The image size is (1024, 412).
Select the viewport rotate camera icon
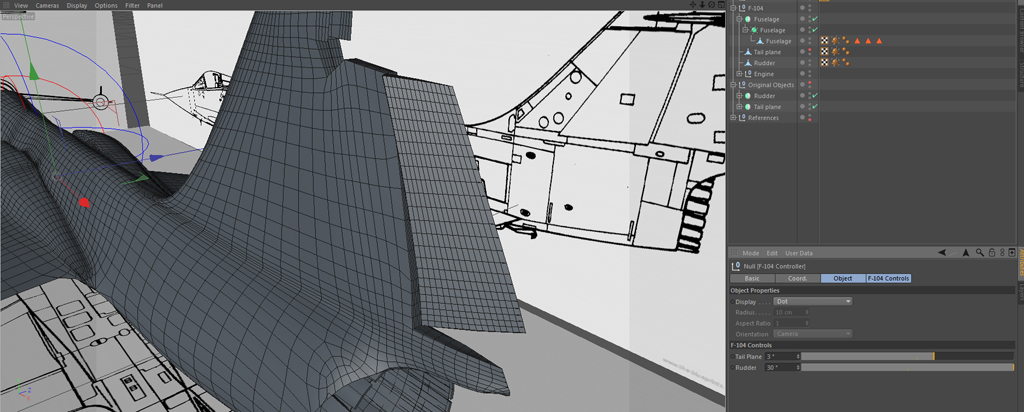[x=711, y=5]
